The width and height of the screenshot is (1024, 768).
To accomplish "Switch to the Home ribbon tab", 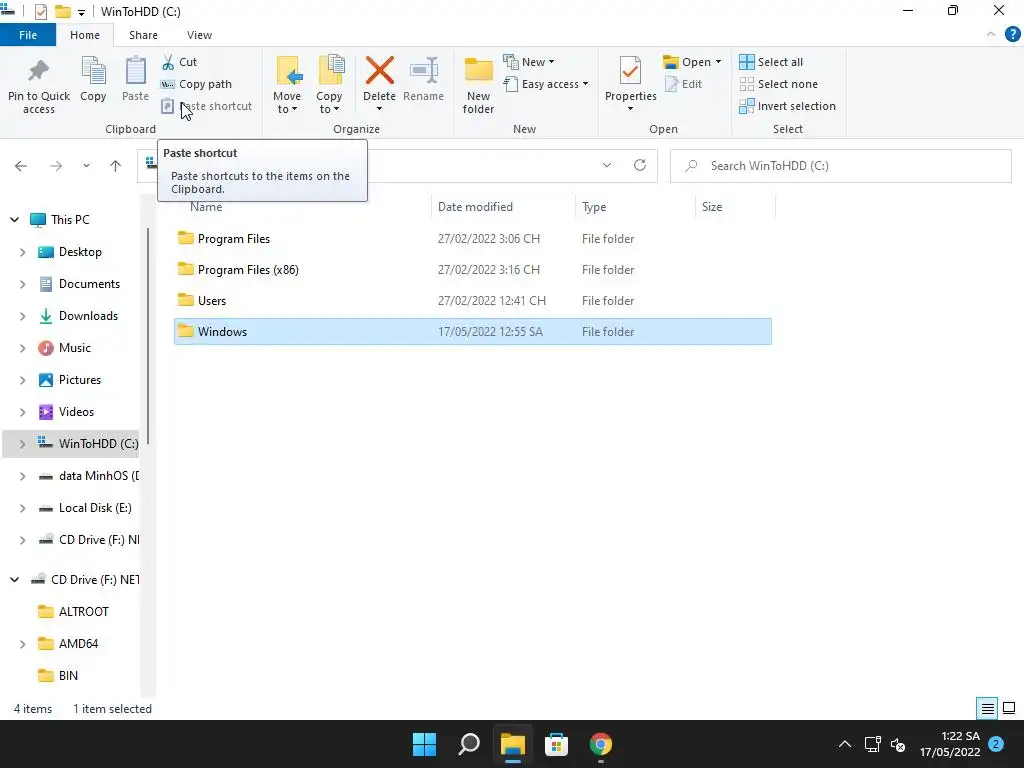I will [x=85, y=35].
